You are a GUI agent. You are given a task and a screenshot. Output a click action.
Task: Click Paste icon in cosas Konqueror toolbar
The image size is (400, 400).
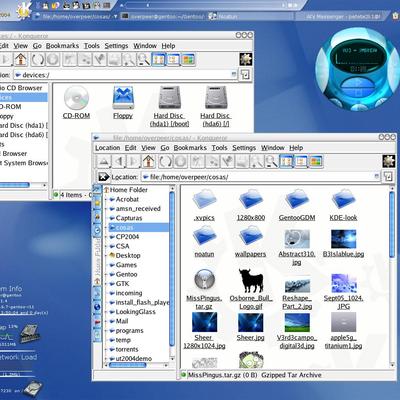227,162
